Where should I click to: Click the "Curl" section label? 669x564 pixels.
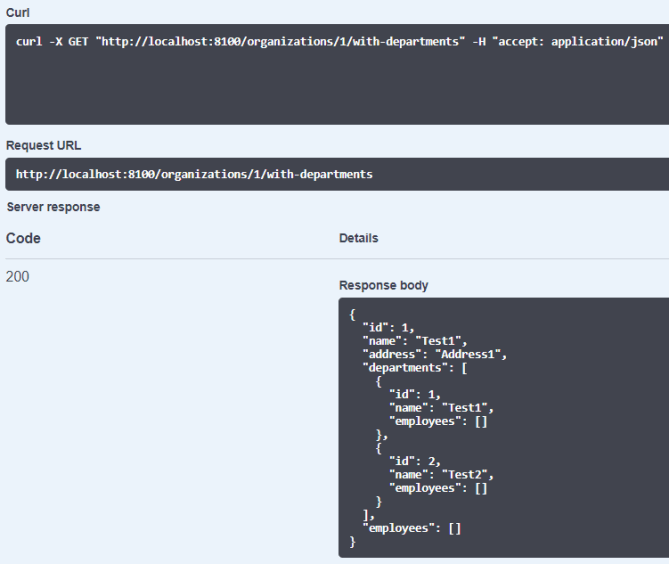pos(17,11)
